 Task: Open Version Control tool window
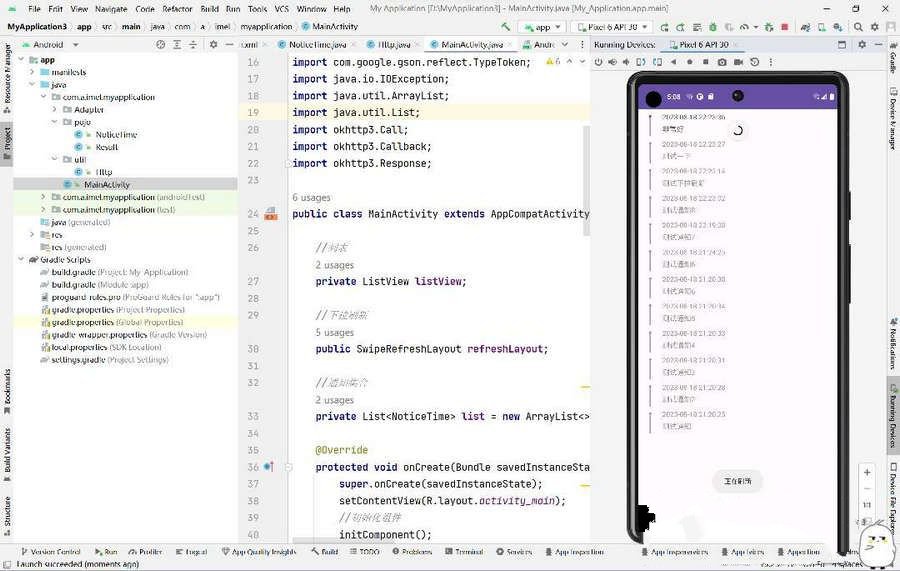pos(51,551)
